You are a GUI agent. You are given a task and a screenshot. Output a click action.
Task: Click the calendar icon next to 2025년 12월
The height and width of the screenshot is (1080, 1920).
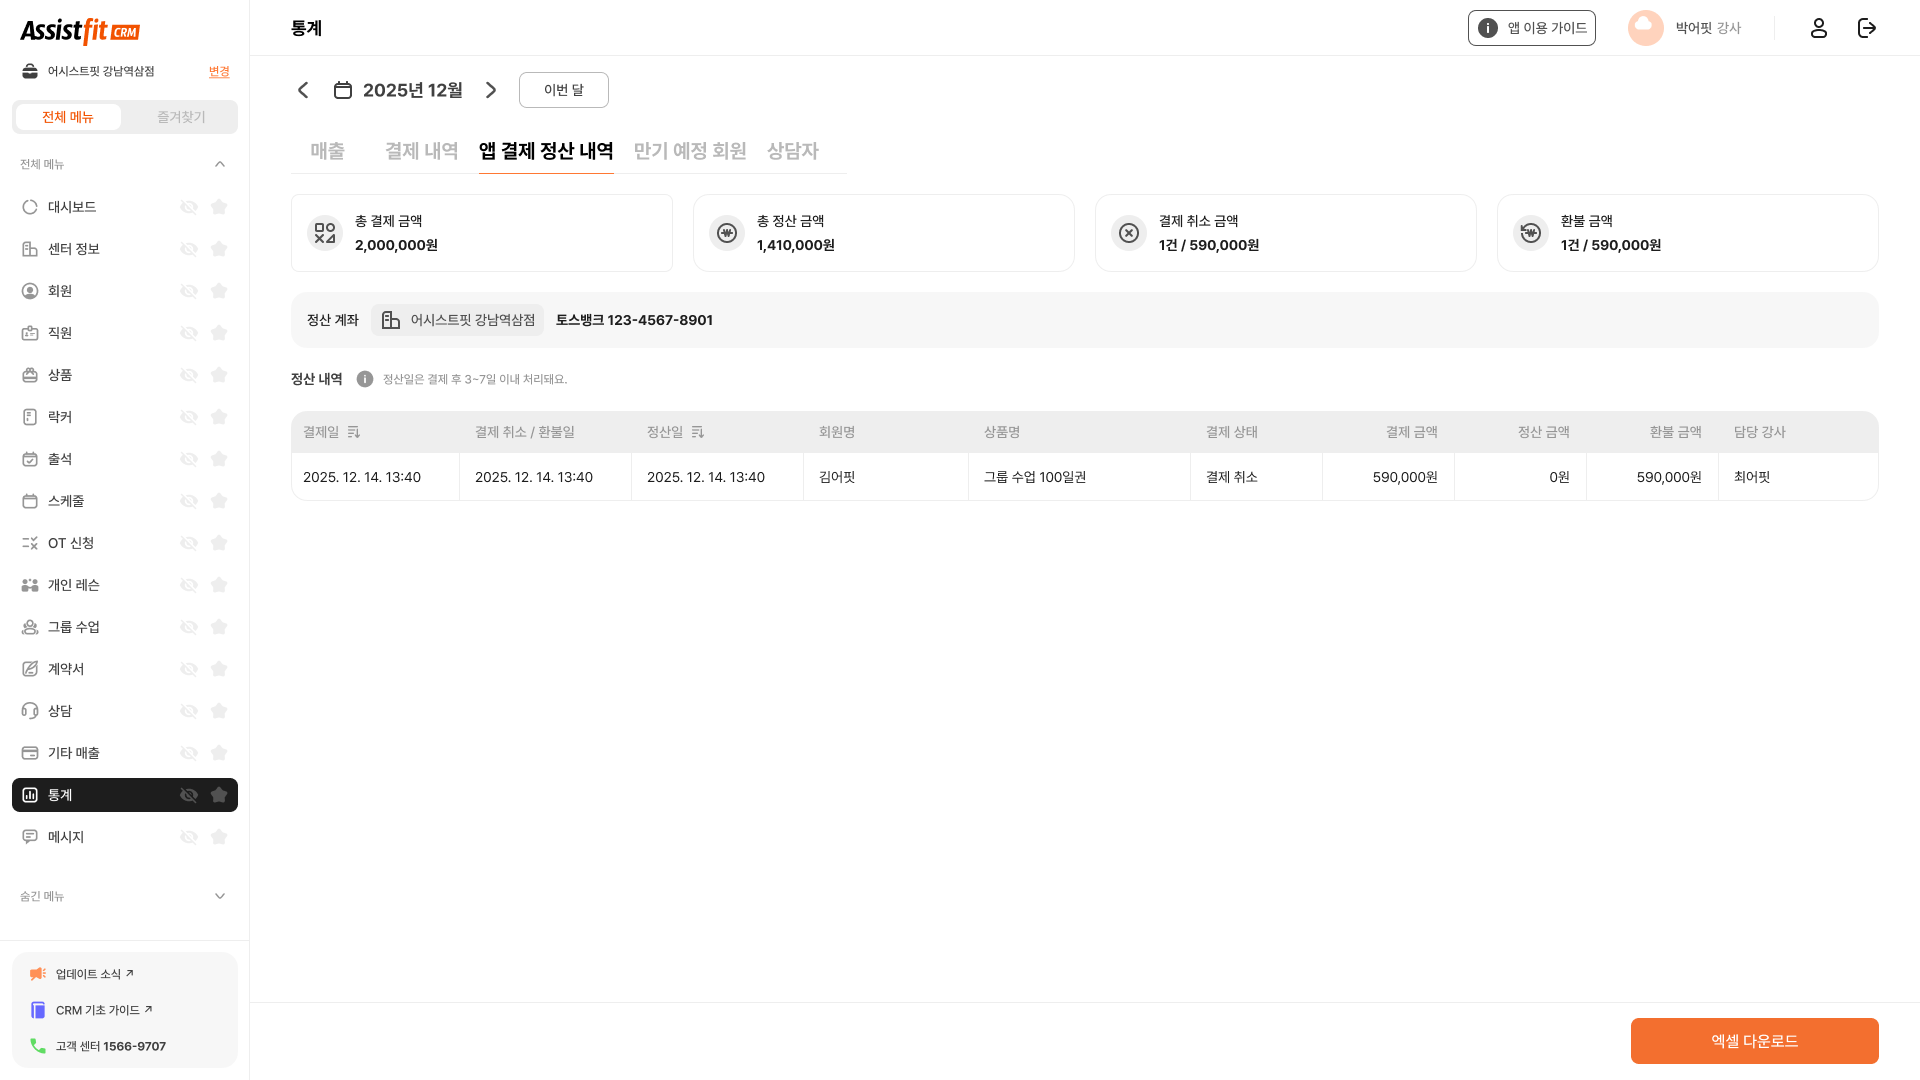click(343, 89)
